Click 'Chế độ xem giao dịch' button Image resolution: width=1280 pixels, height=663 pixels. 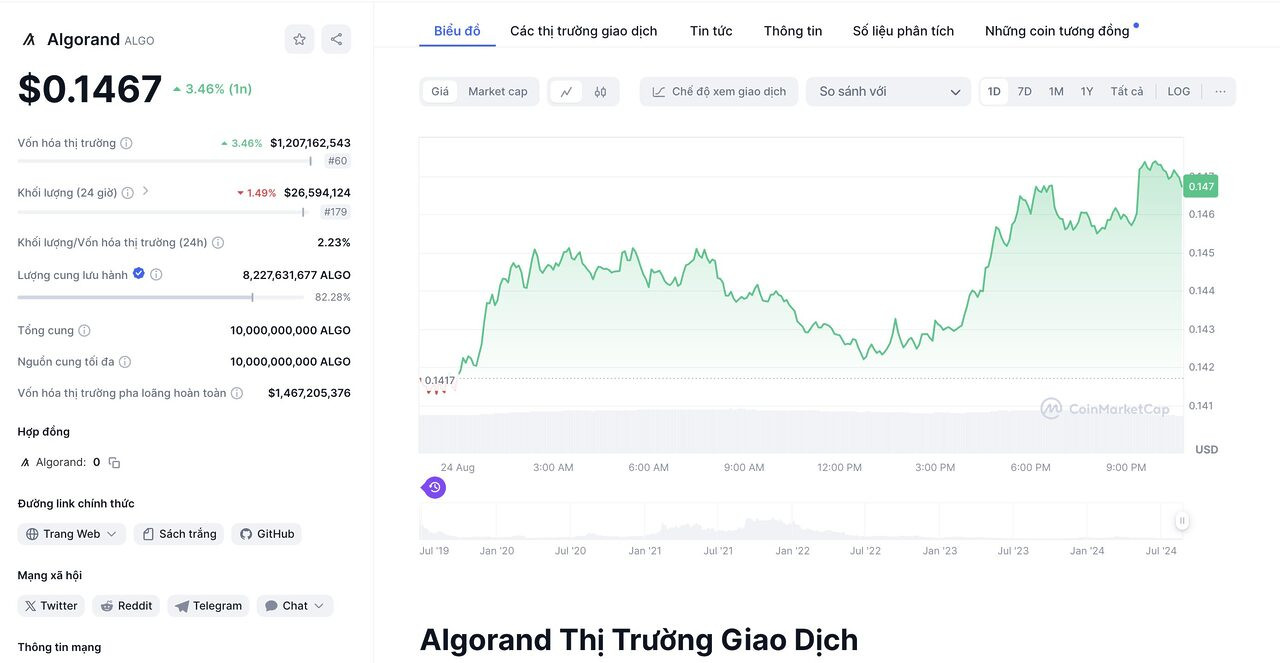722,90
